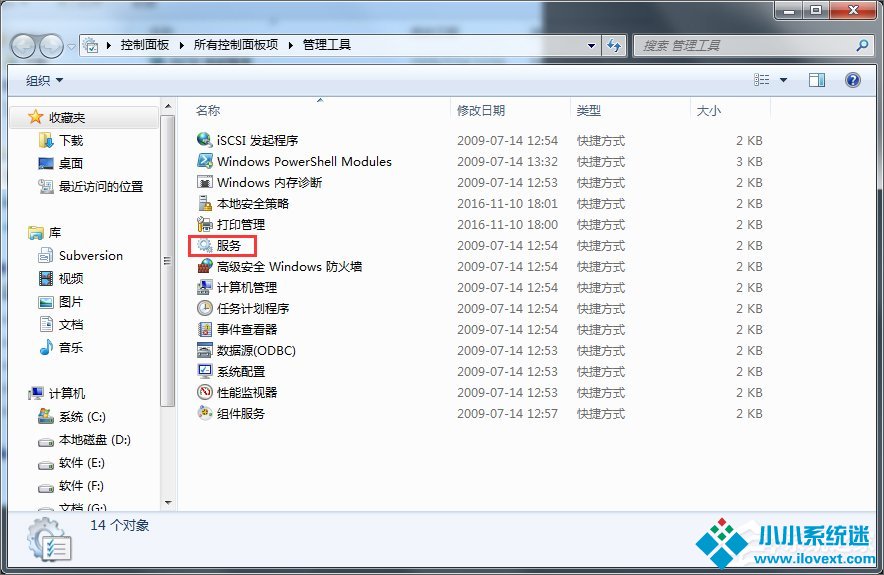The width and height of the screenshot is (884, 575).
Task: Open the 文档 library
Action: click(x=71, y=324)
